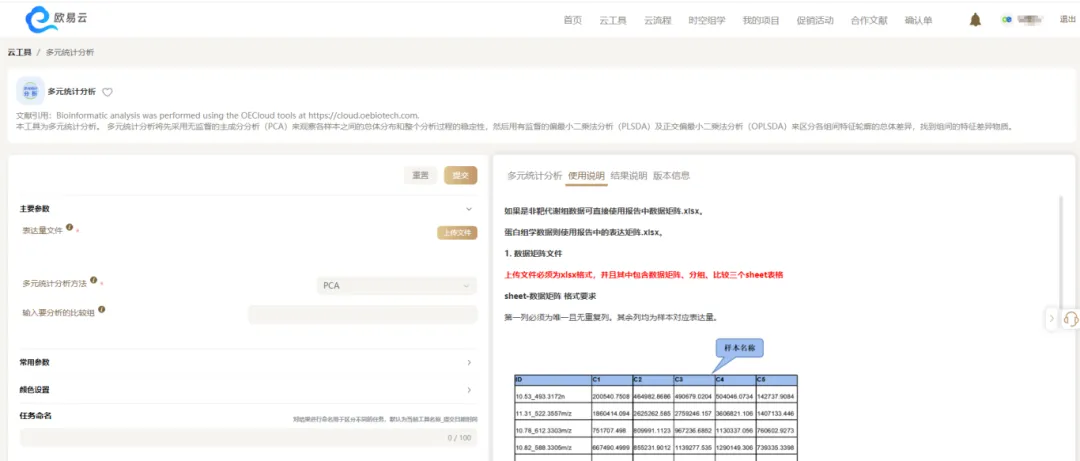This screenshot has height=461, width=1080.
Task: Open 云工具 in top navigation
Action: (612, 21)
